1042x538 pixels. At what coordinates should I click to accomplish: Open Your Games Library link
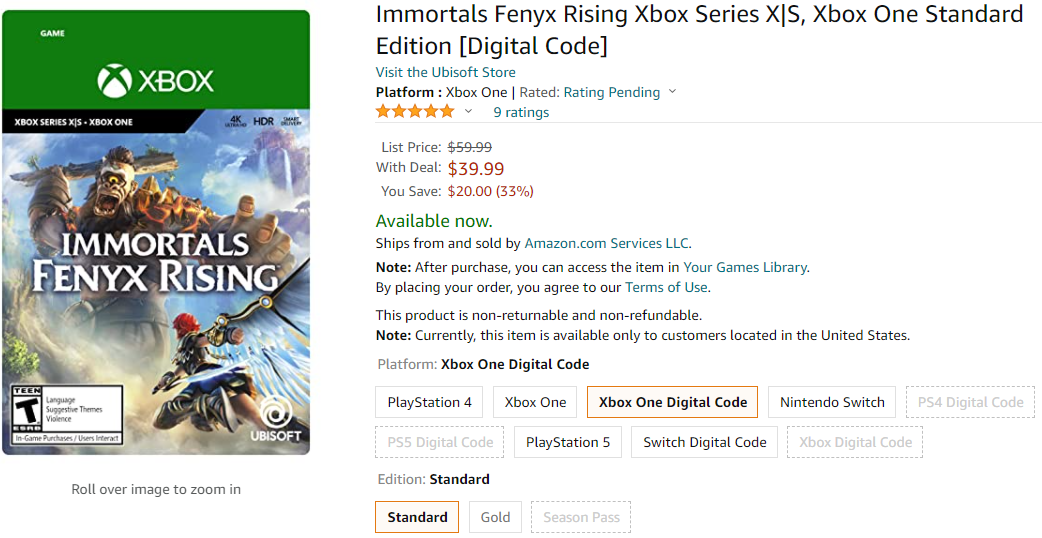point(745,267)
